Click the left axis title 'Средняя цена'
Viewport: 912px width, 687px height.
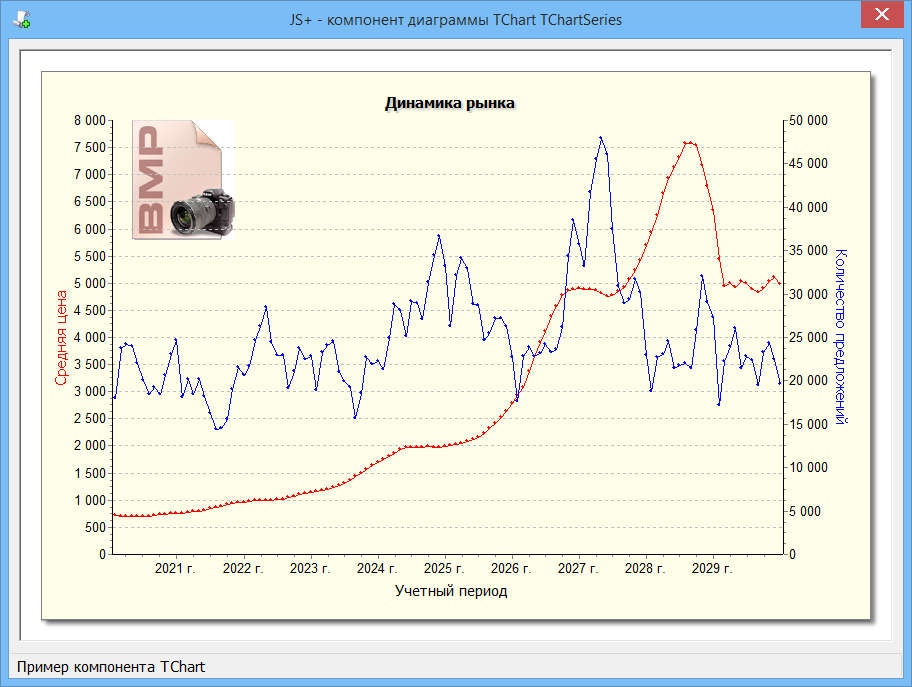point(61,338)
